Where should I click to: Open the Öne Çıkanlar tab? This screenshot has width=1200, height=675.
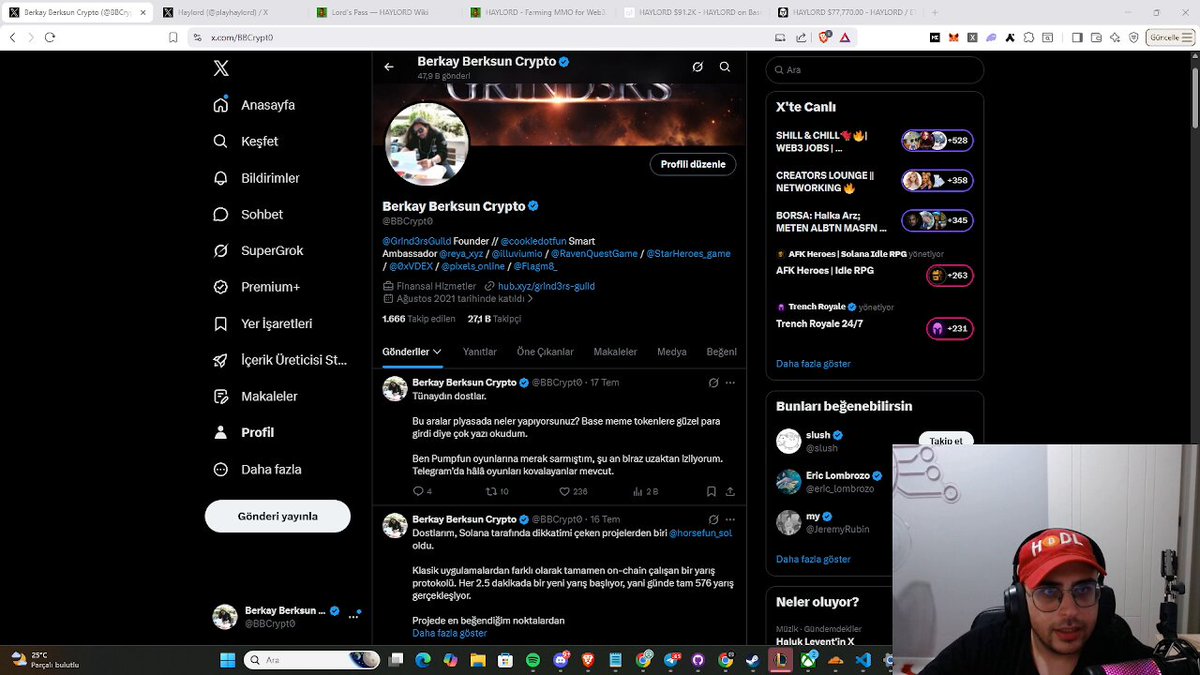click(545, 352)
